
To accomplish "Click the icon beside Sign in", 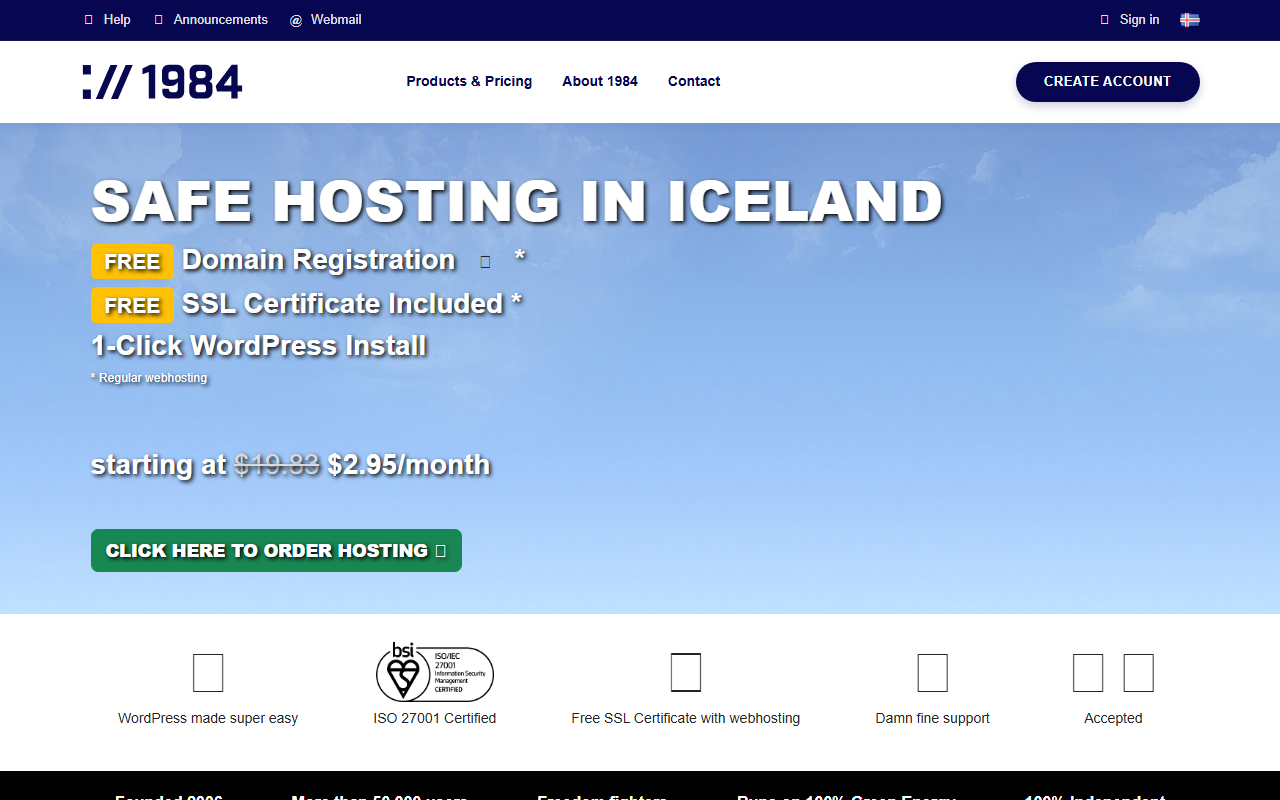I will click(1104, 19).
